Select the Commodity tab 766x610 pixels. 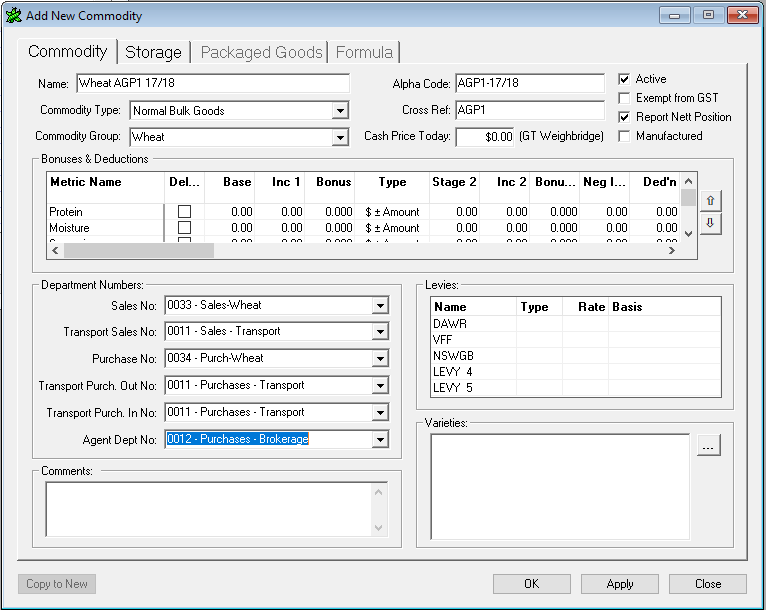(67, 52)
